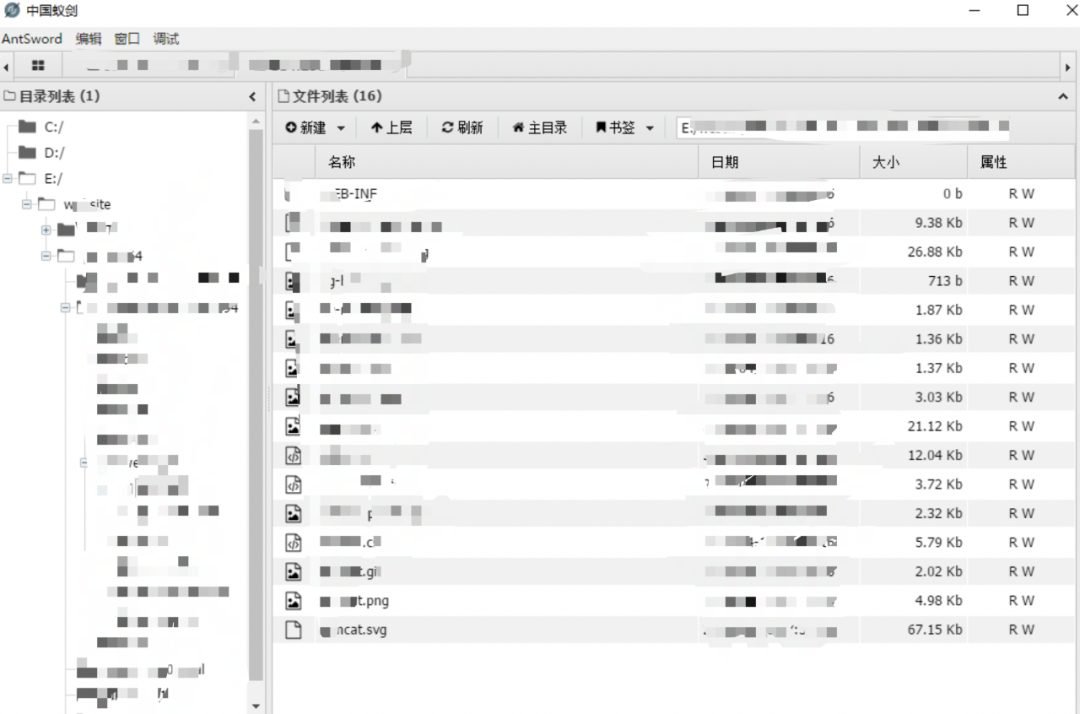
Task: Open the AntSword menu
Action: coord(32,39)
